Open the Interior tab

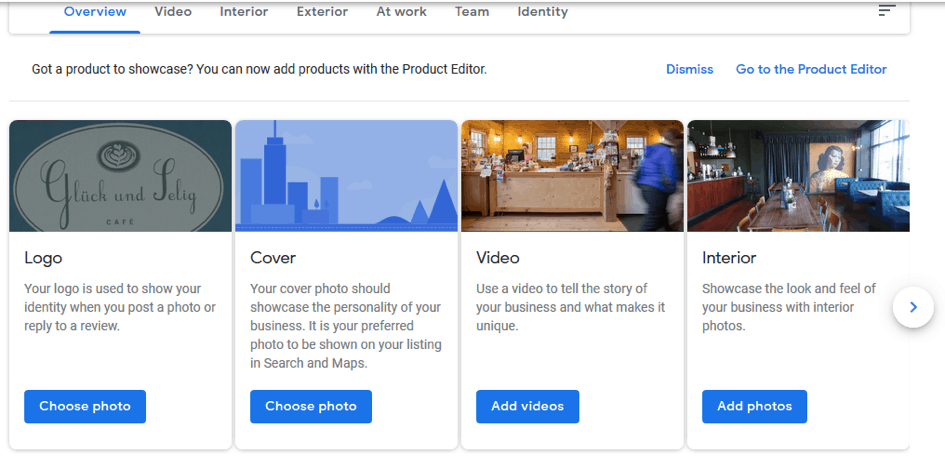click(x=244, y=11)
